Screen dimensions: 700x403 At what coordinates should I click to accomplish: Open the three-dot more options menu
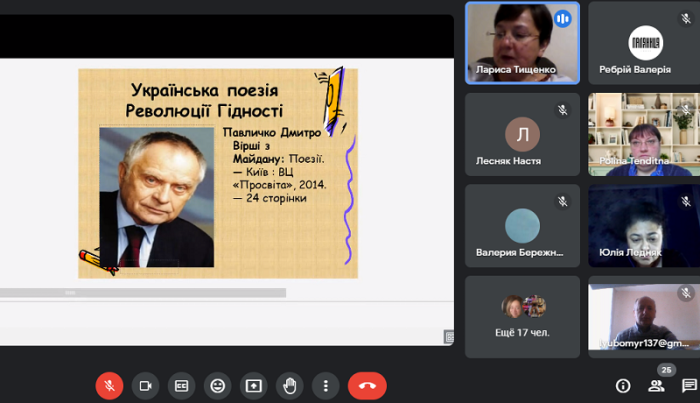325,385
